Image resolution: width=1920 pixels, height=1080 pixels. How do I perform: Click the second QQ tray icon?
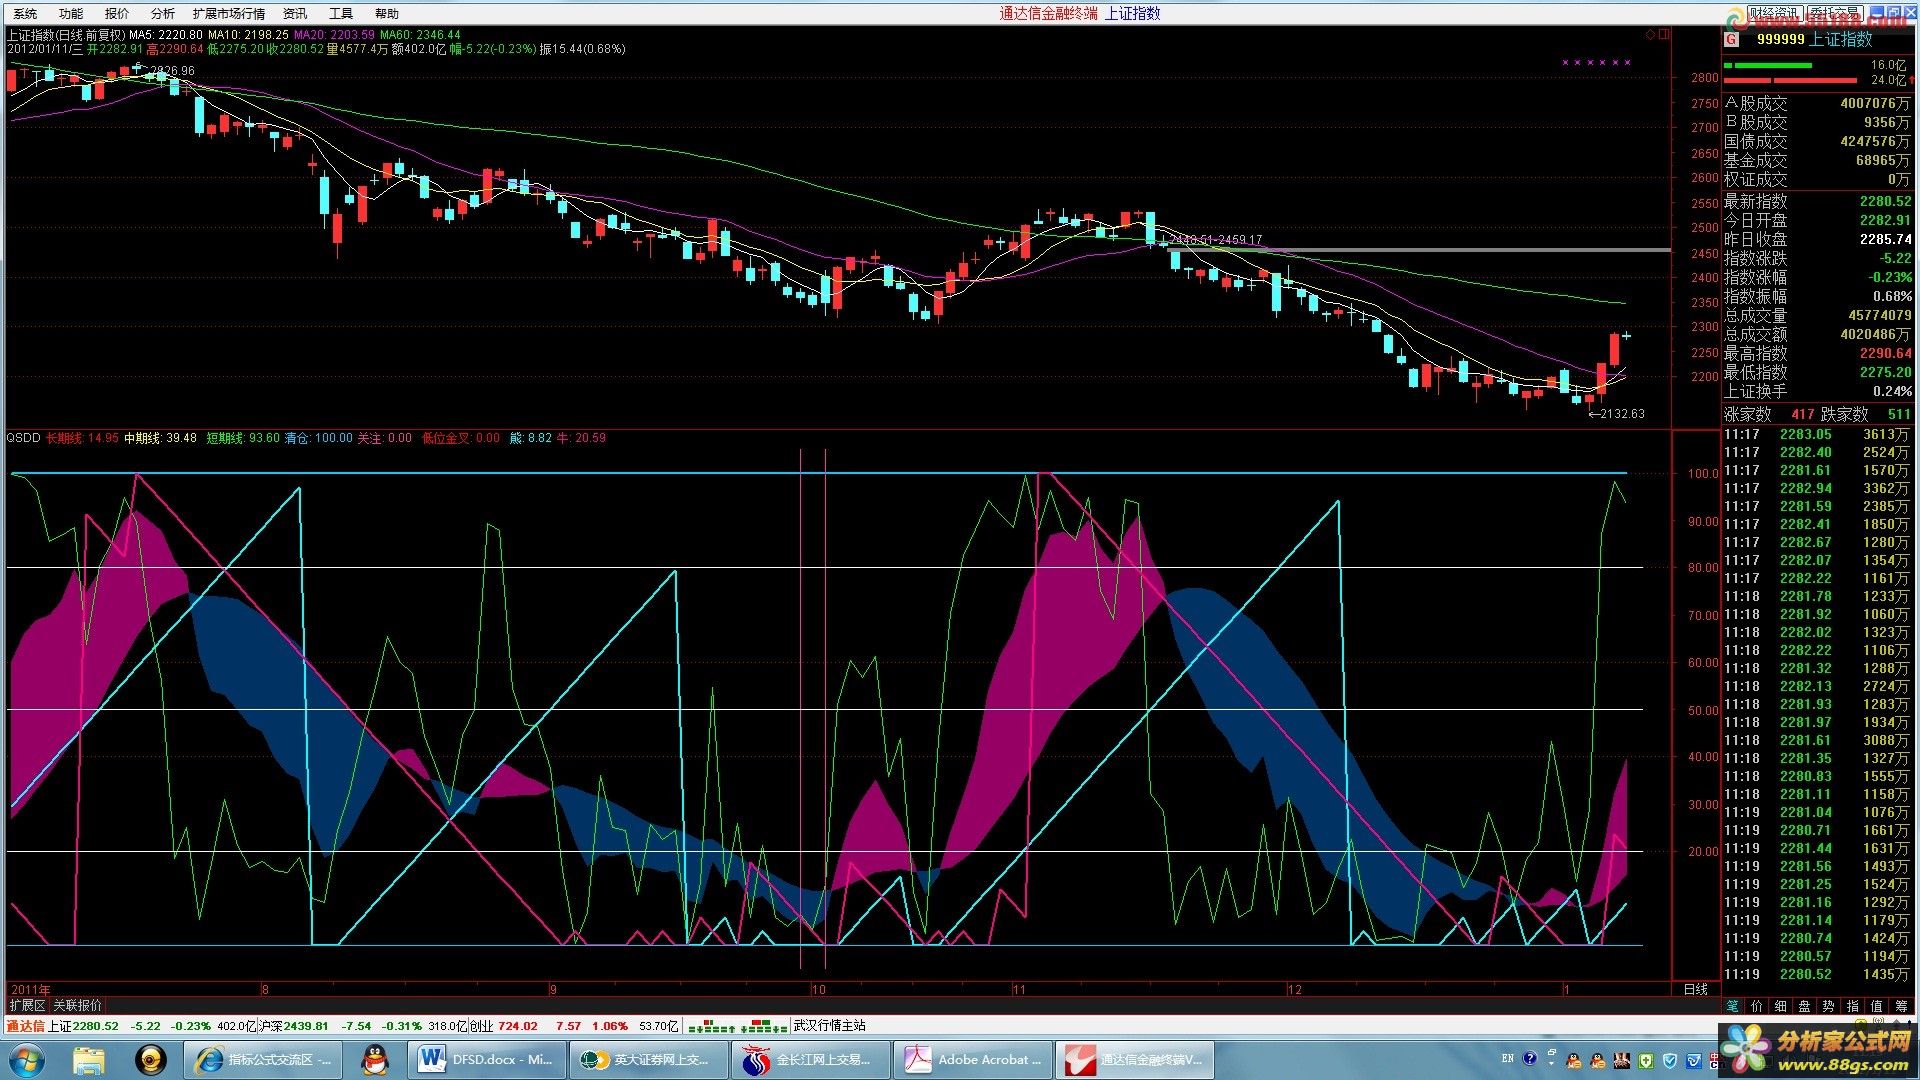[x=1598, y=1060]
